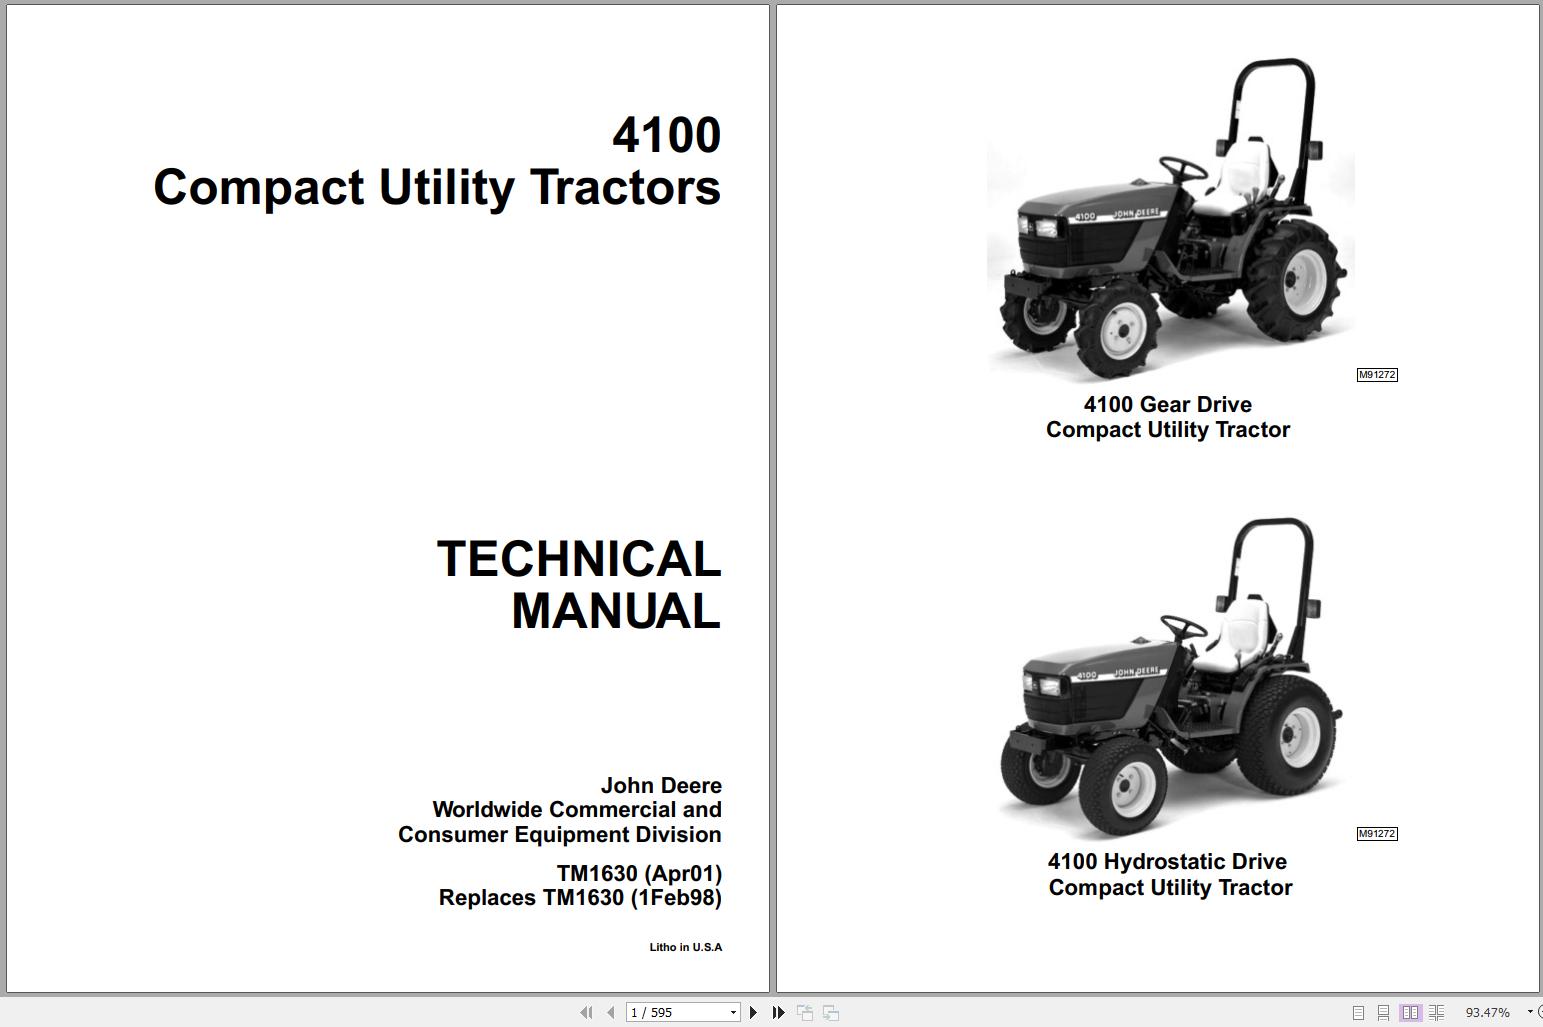Screen dimensions: 1543x1027
Task: Click the M91272 label under hydrostatic photo
Action: [x=1377, y=834]
